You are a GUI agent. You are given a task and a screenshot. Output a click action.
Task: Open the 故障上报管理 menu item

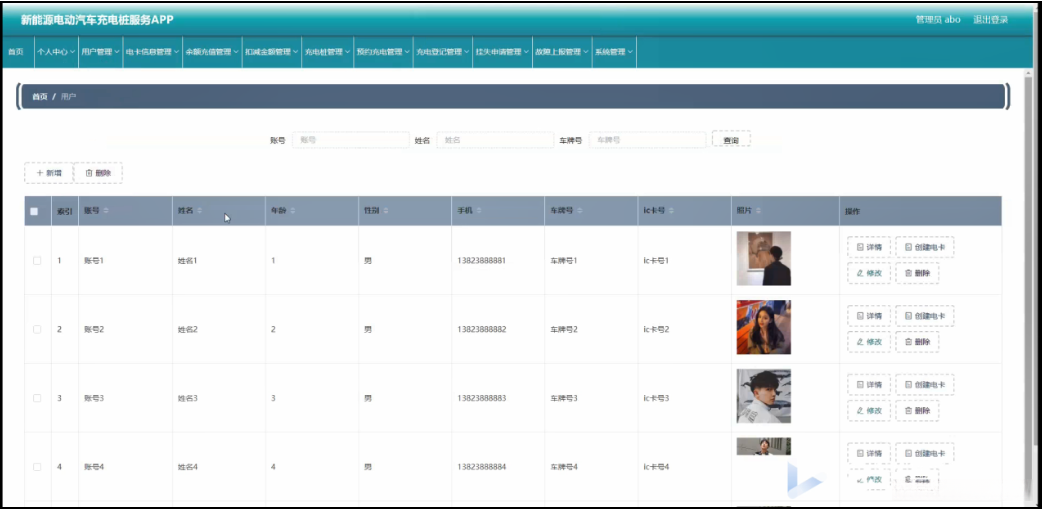[562, 51]
